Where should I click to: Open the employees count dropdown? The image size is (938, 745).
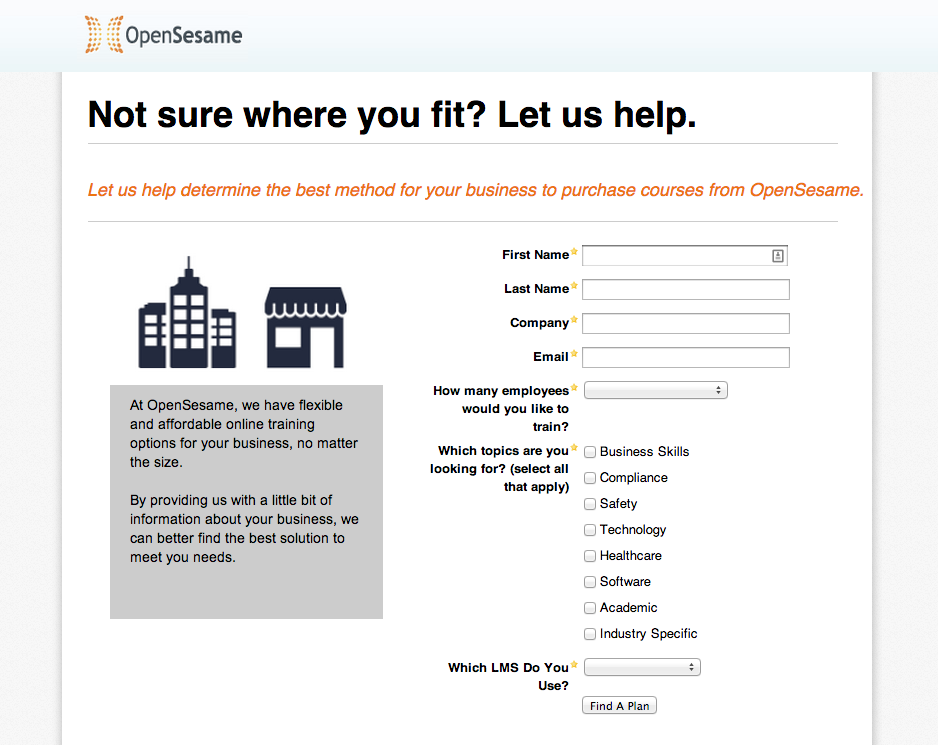point(655,390)
